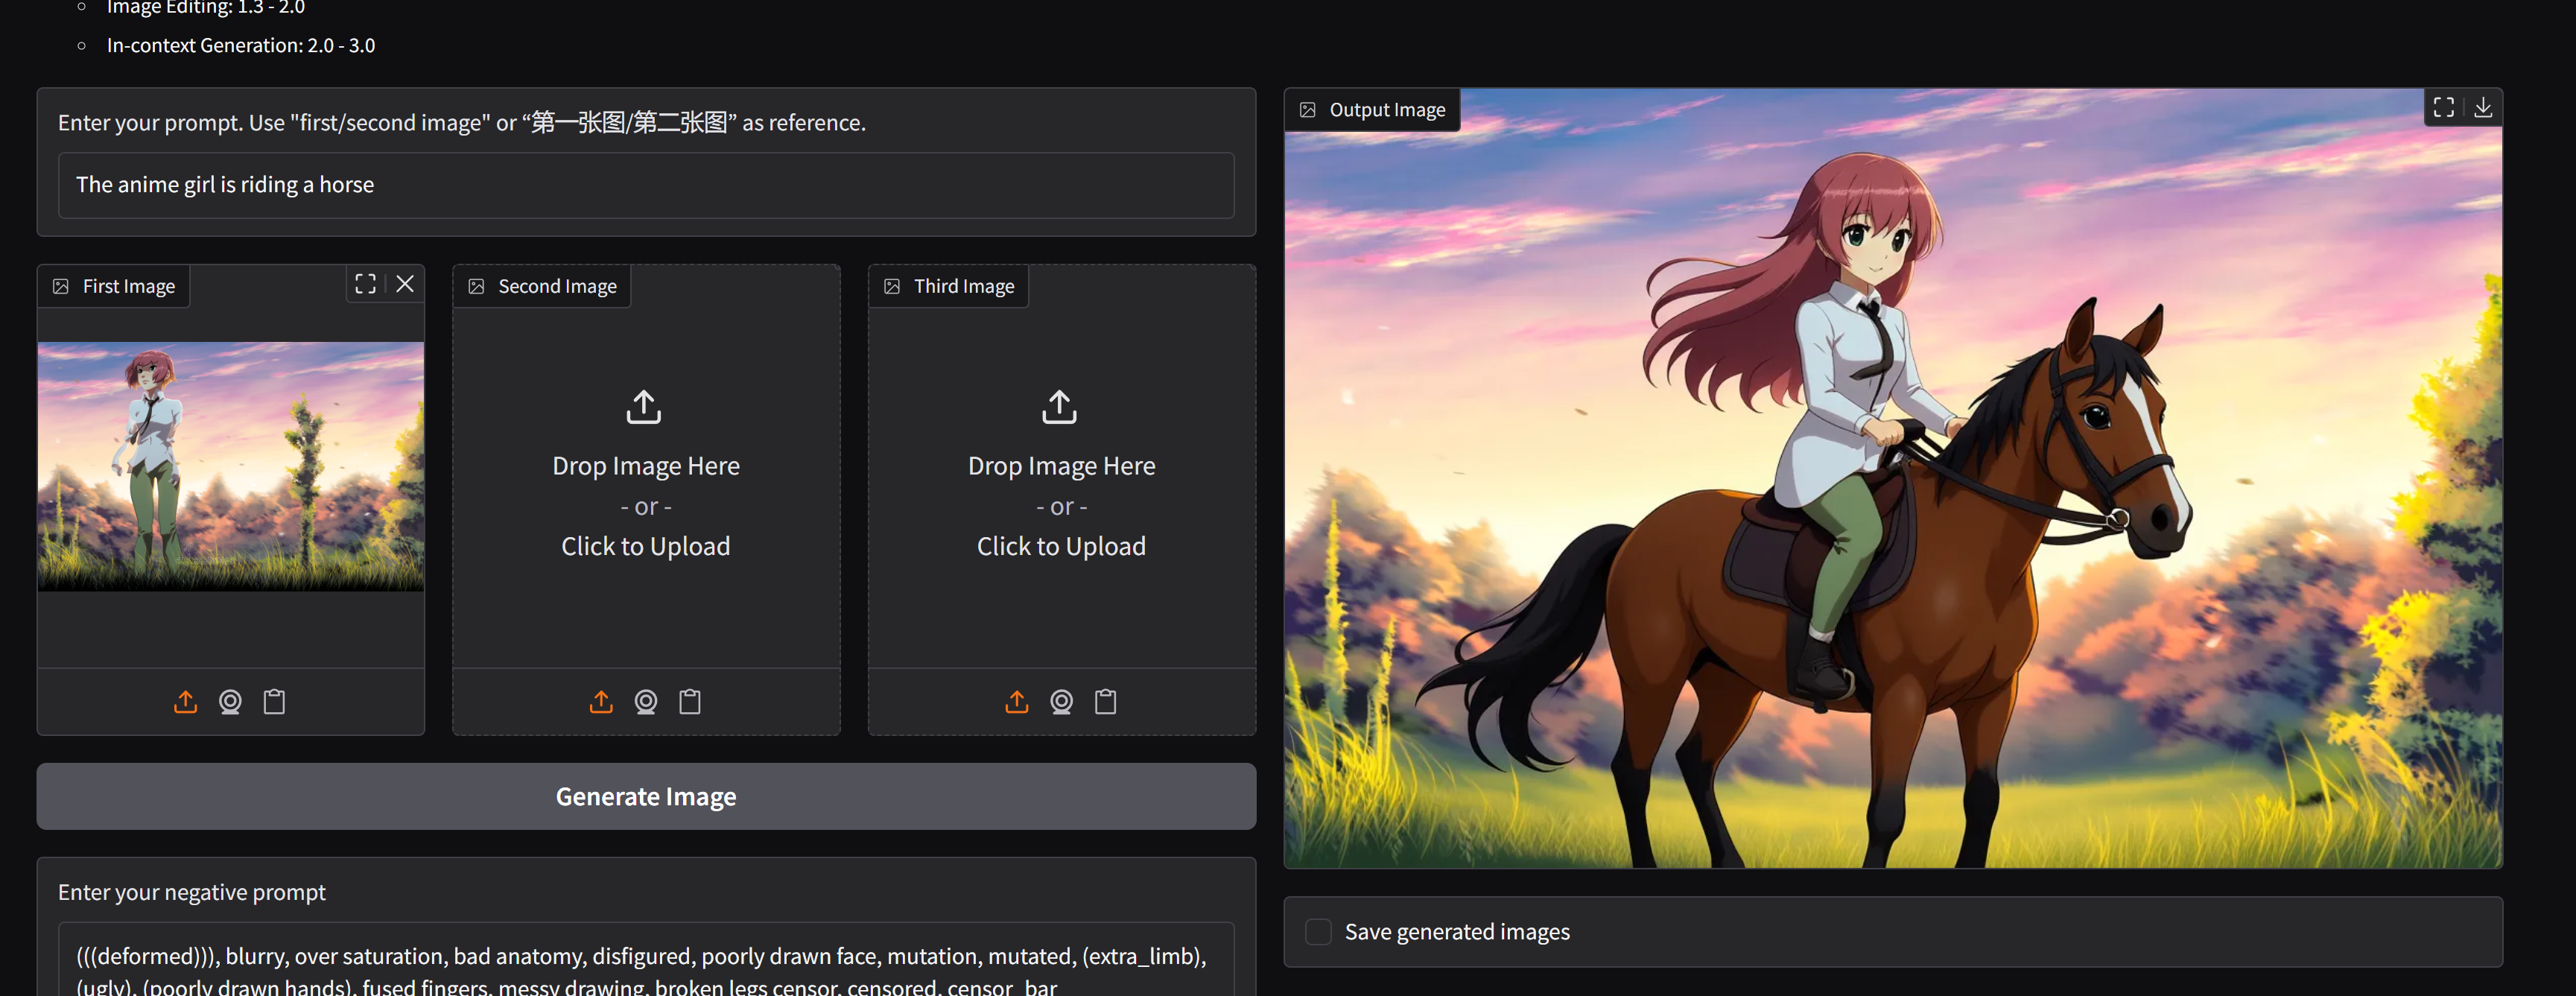Screen dimensions: 2576x996
Task: Click webcam icon under Third Image
Action: (x=1062, y=702)
